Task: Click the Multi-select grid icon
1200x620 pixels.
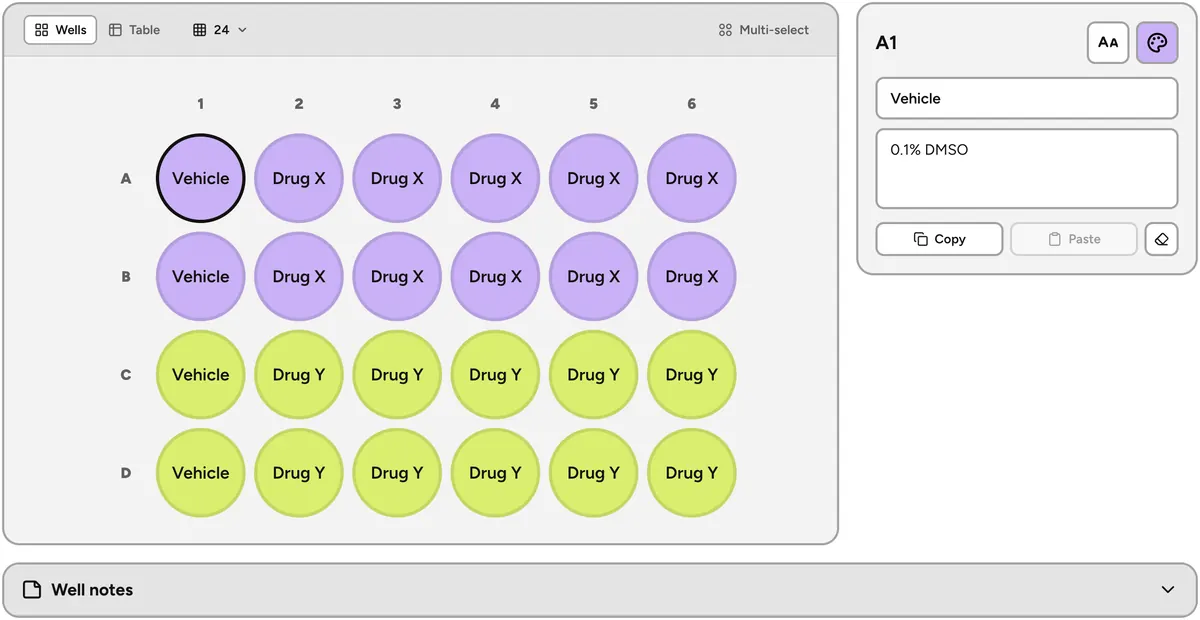Action: (725, 30)
